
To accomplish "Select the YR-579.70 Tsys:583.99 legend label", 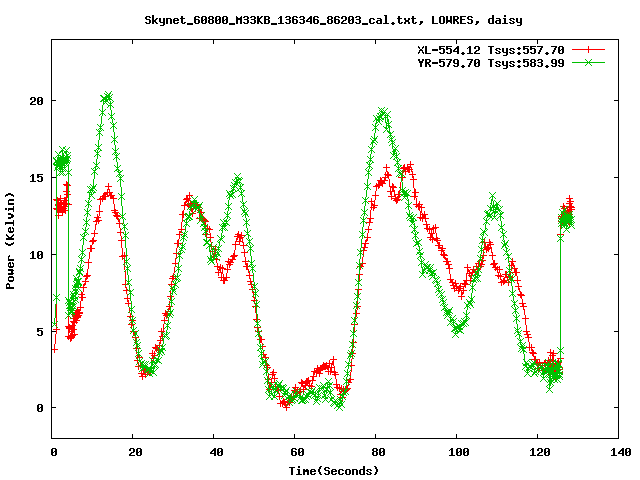I will 491,63.
